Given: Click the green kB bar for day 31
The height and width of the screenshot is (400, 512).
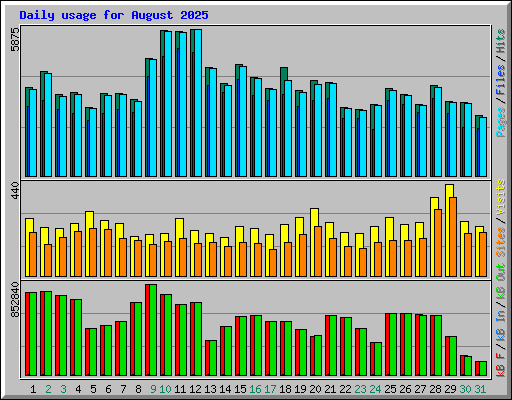Looking at the screenshot, I should point(483,369).
